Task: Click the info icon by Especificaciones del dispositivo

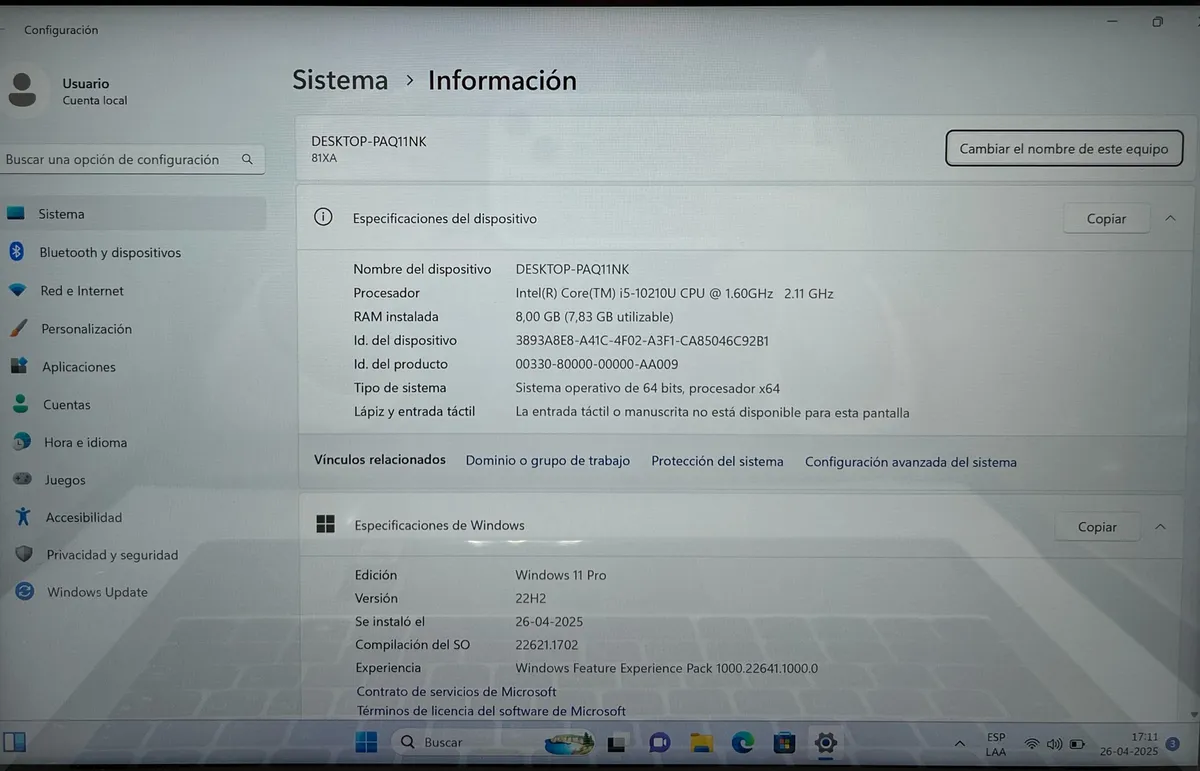Action: [323, 217]
